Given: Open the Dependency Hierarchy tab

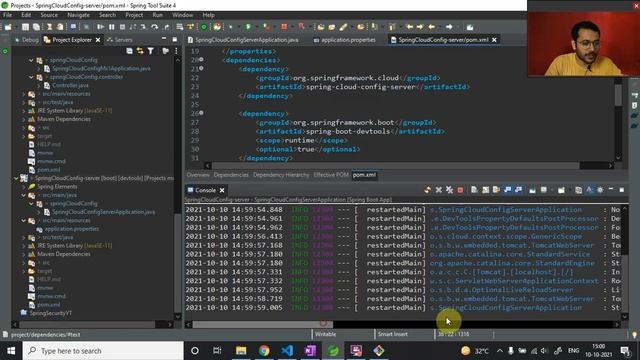Looking at the screenshot, I should click(281, 175).
